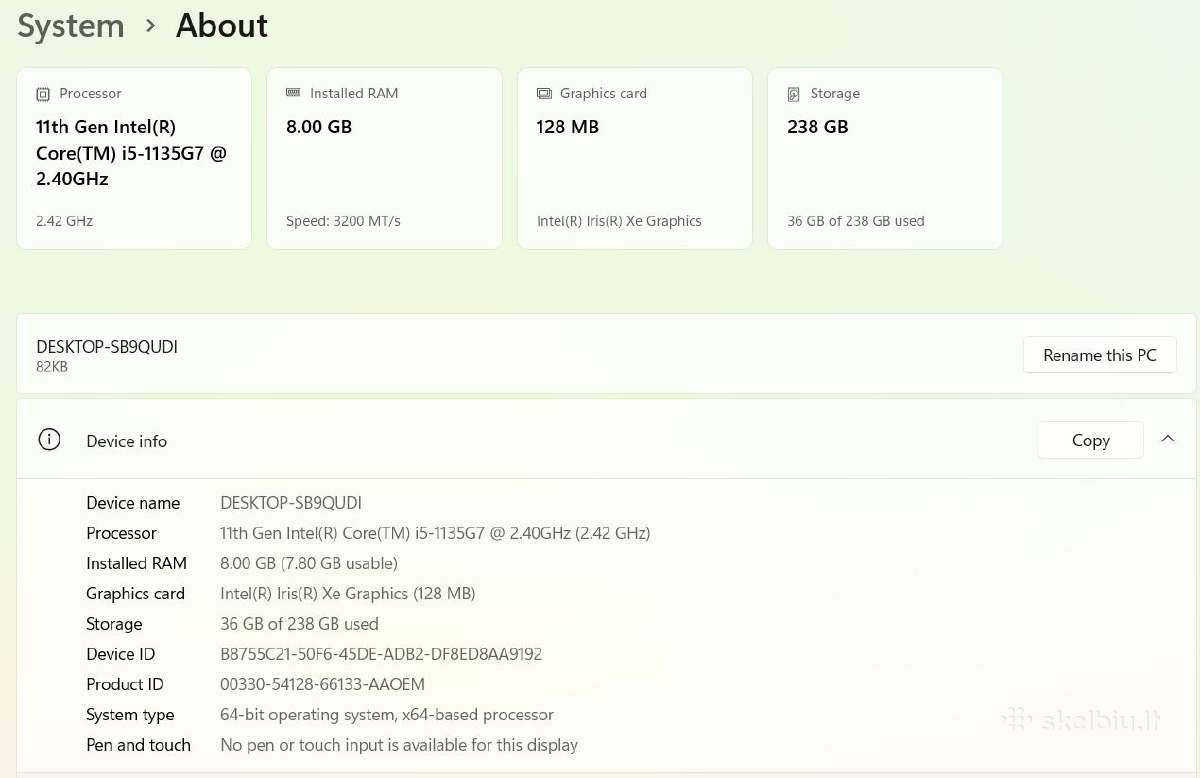Screen dimensions: 1200x778
Task: Click the Product ID row label
Action: point(124,684)
